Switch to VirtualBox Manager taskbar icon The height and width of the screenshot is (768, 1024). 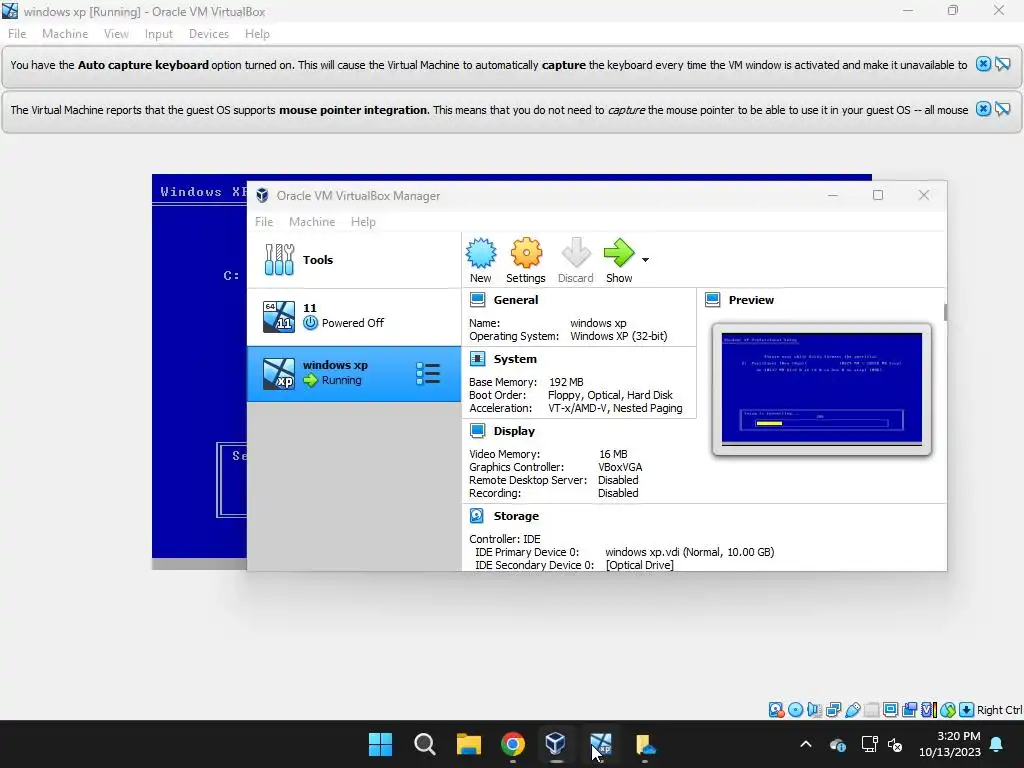point(556,744)
